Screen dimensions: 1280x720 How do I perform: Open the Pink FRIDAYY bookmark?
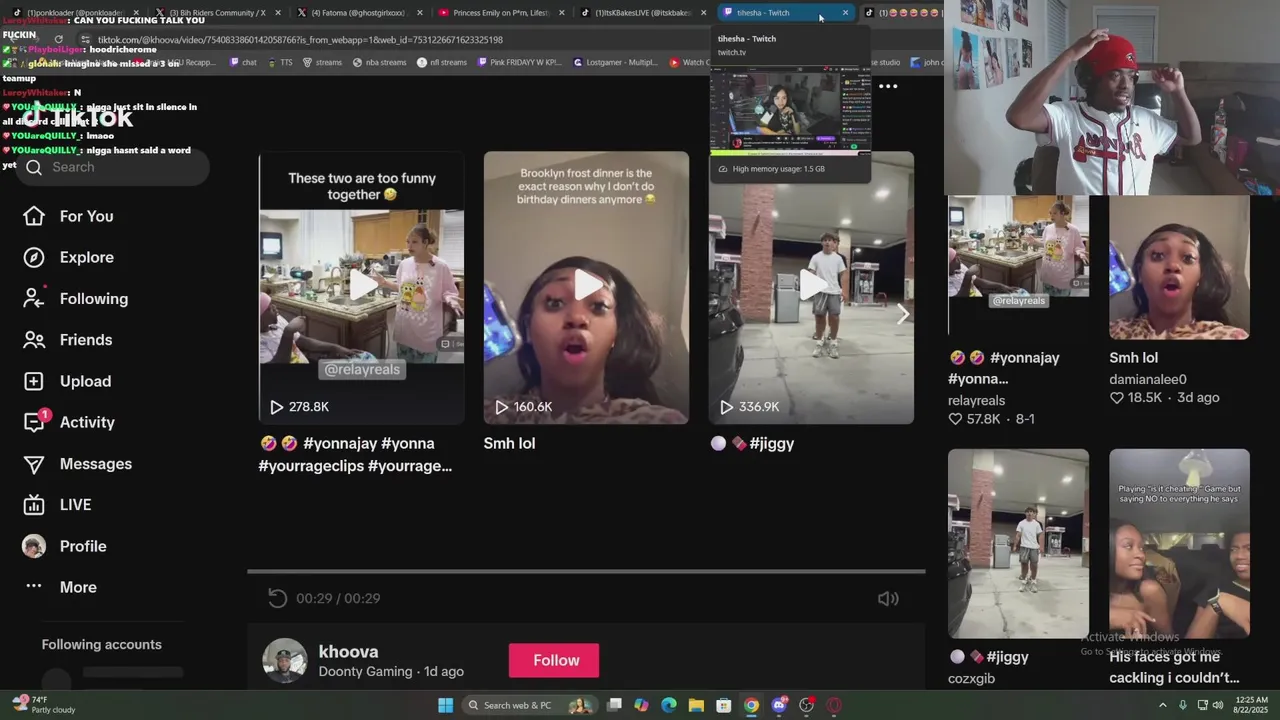[520, 62]
